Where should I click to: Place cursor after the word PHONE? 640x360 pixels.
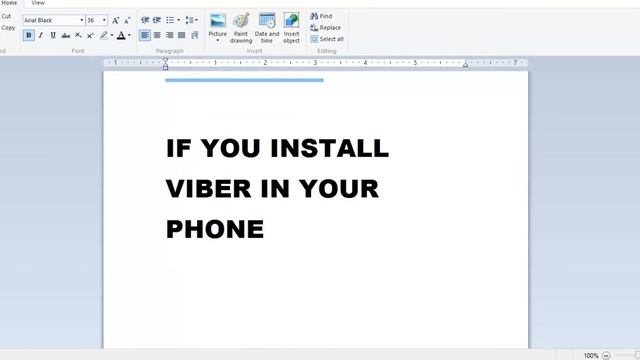[x=265, y=229]
